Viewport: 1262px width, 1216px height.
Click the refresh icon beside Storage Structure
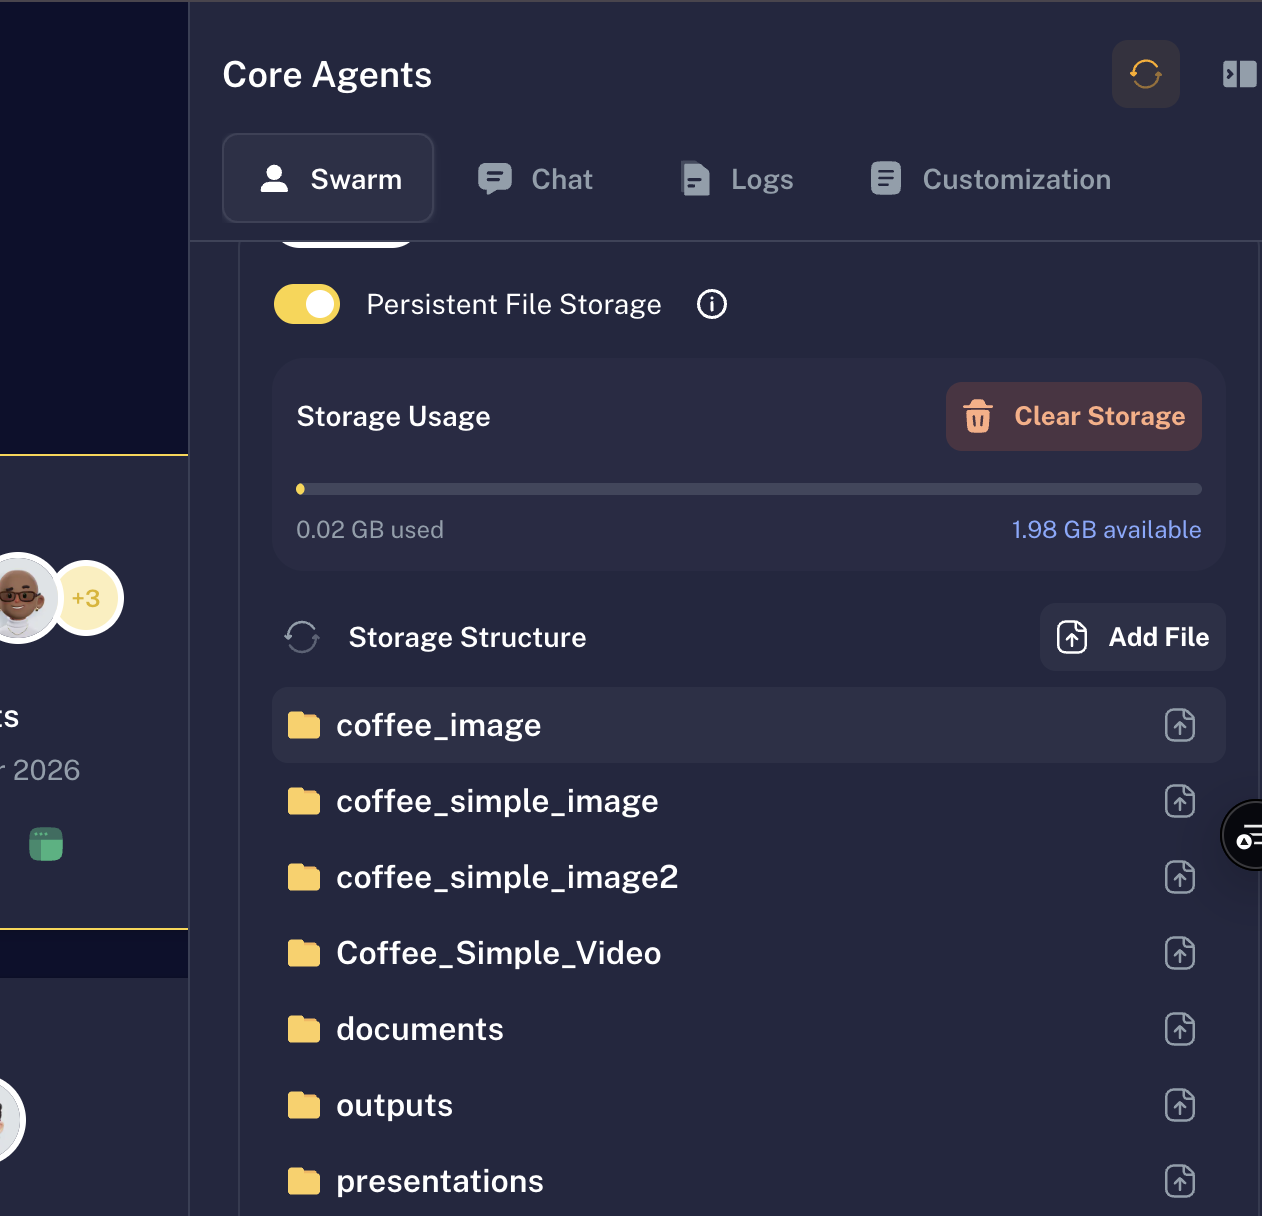301,637
